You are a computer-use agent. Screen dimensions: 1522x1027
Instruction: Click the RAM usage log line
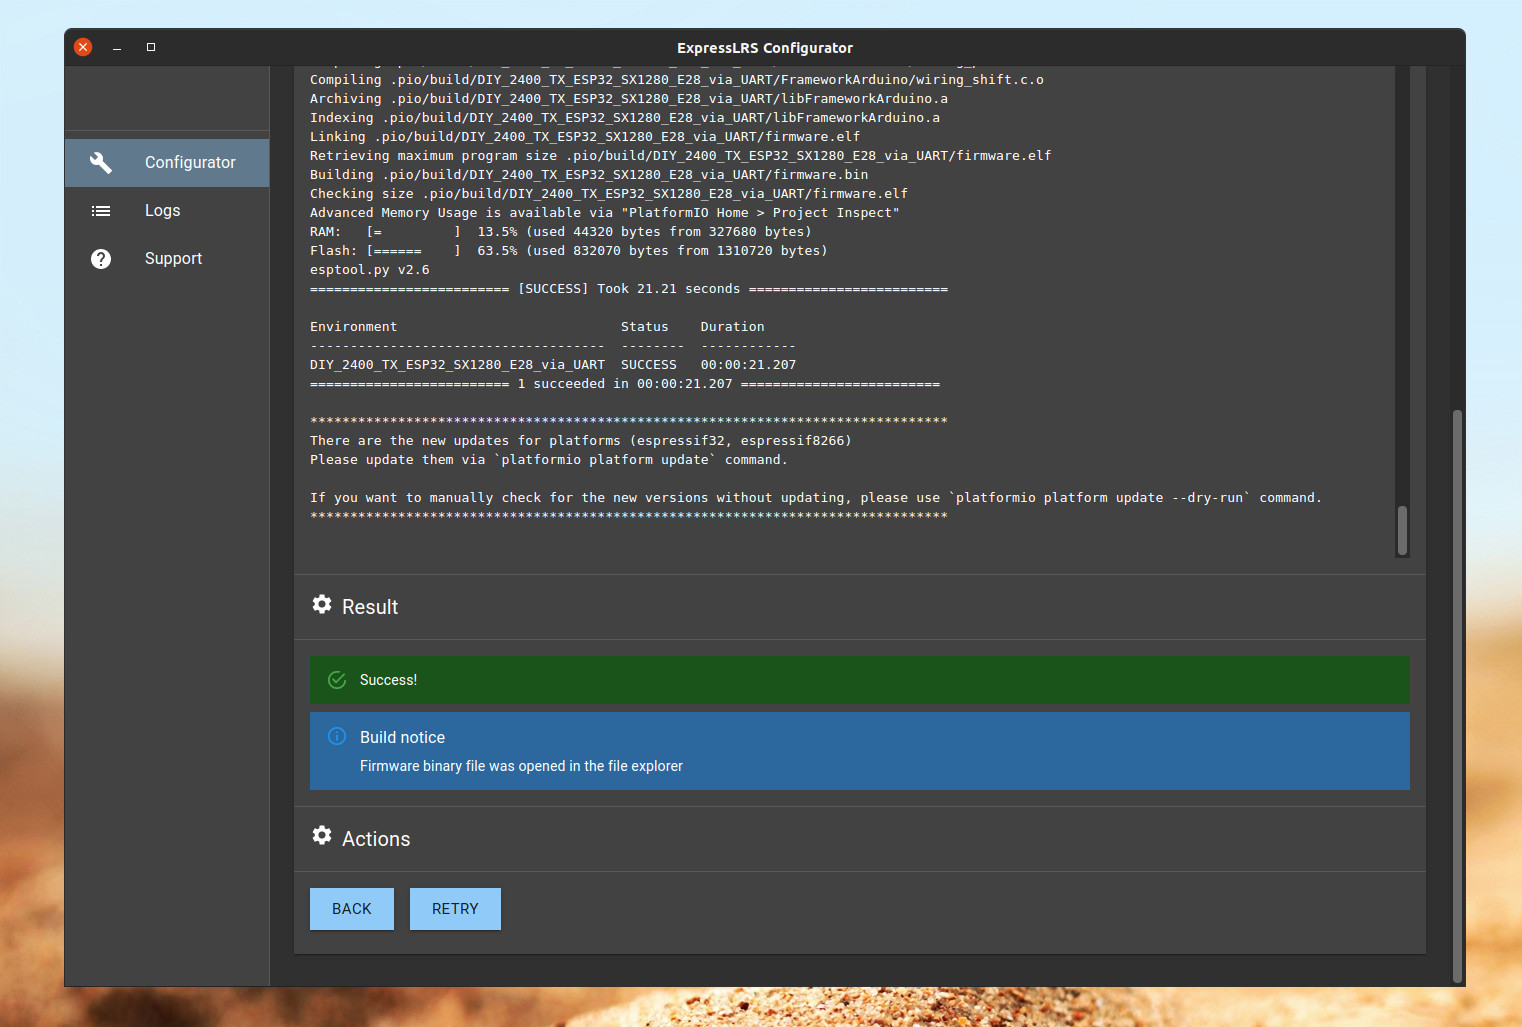pyautogui.click(x=561, y=232)
